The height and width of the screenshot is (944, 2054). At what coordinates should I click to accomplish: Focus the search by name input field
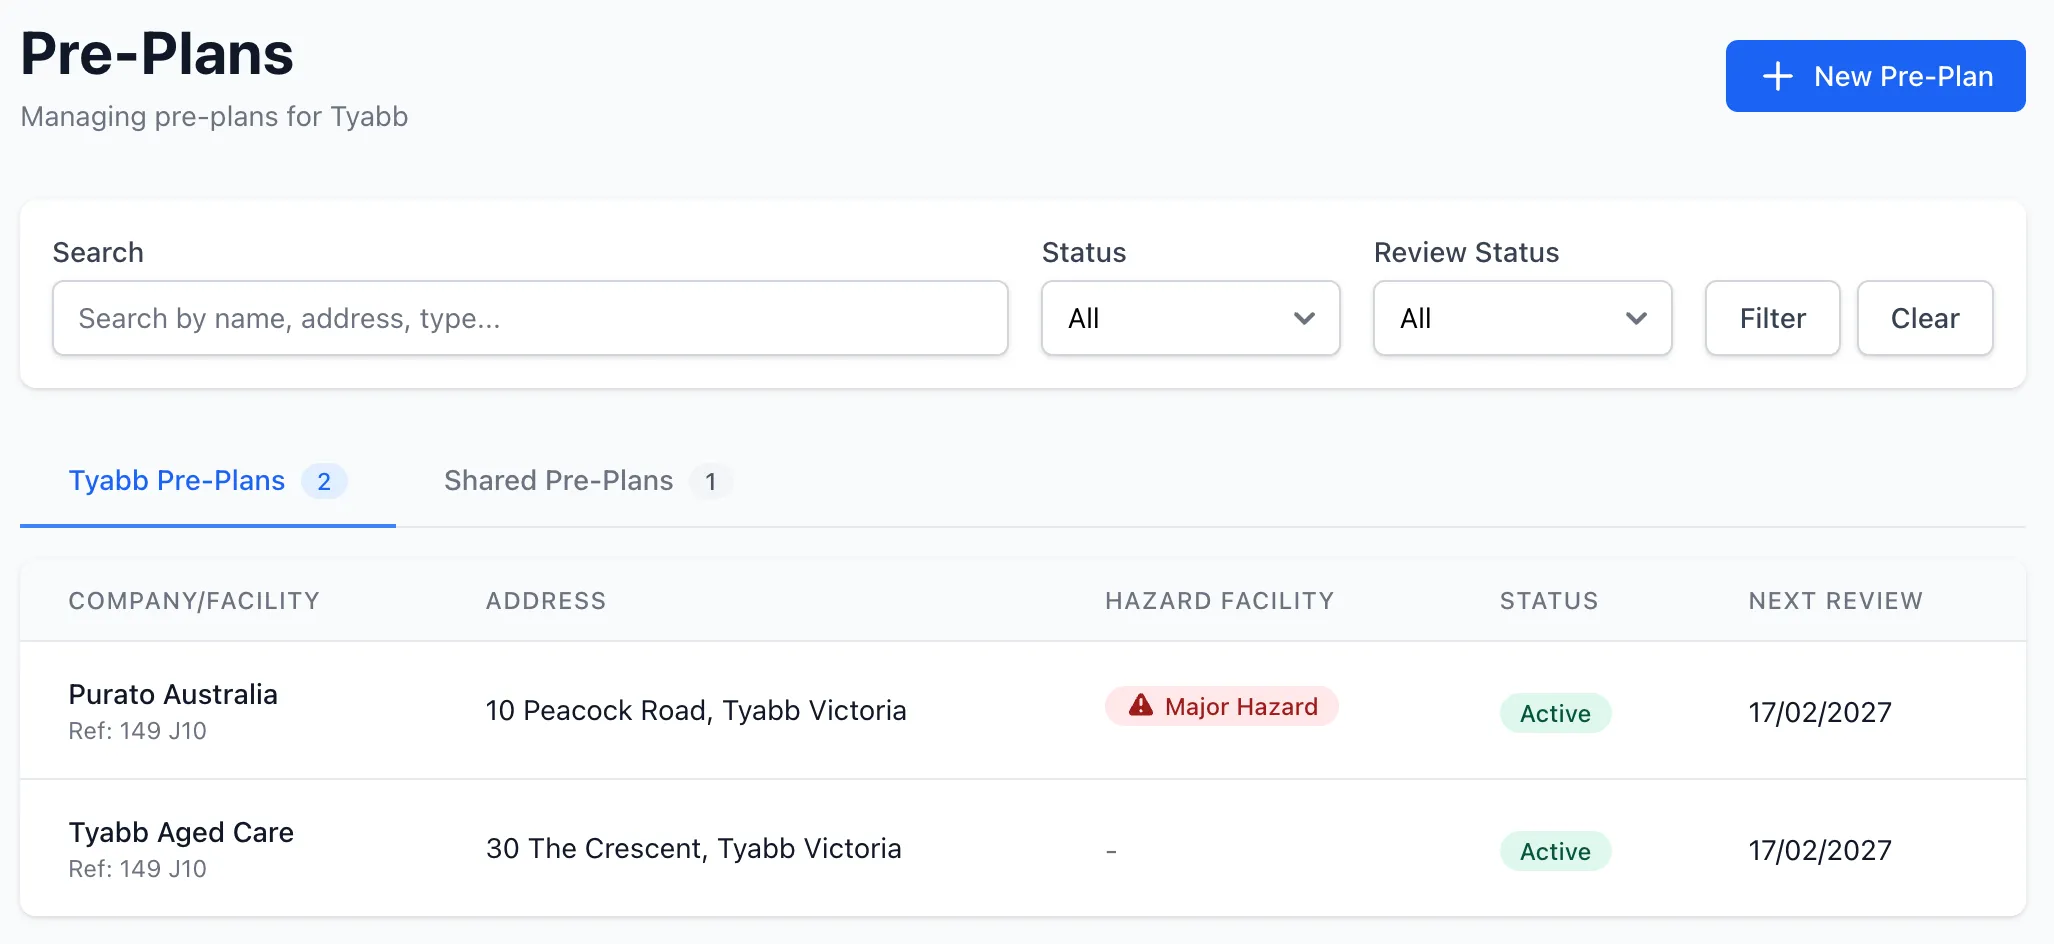coord(530,318)
